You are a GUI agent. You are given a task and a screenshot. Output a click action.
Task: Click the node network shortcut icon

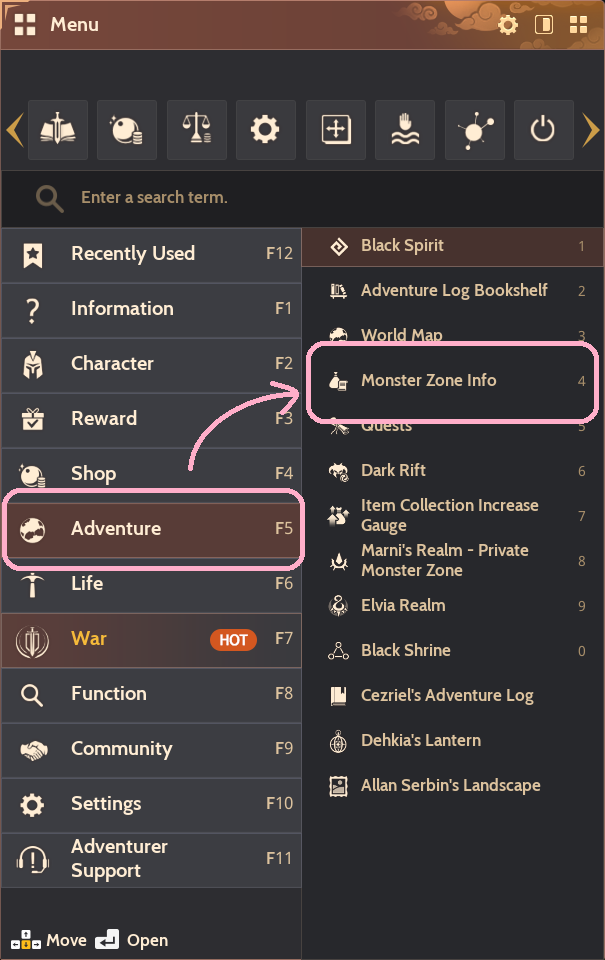(474, 129)
